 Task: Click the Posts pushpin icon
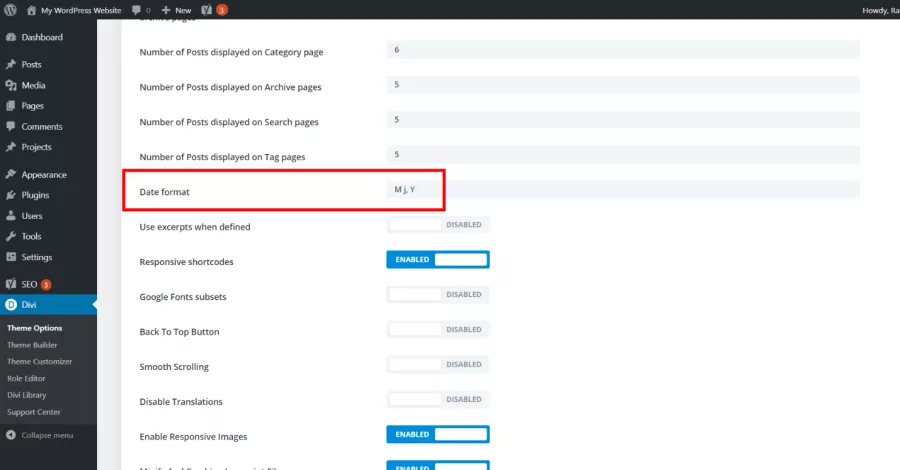[11, 64]
